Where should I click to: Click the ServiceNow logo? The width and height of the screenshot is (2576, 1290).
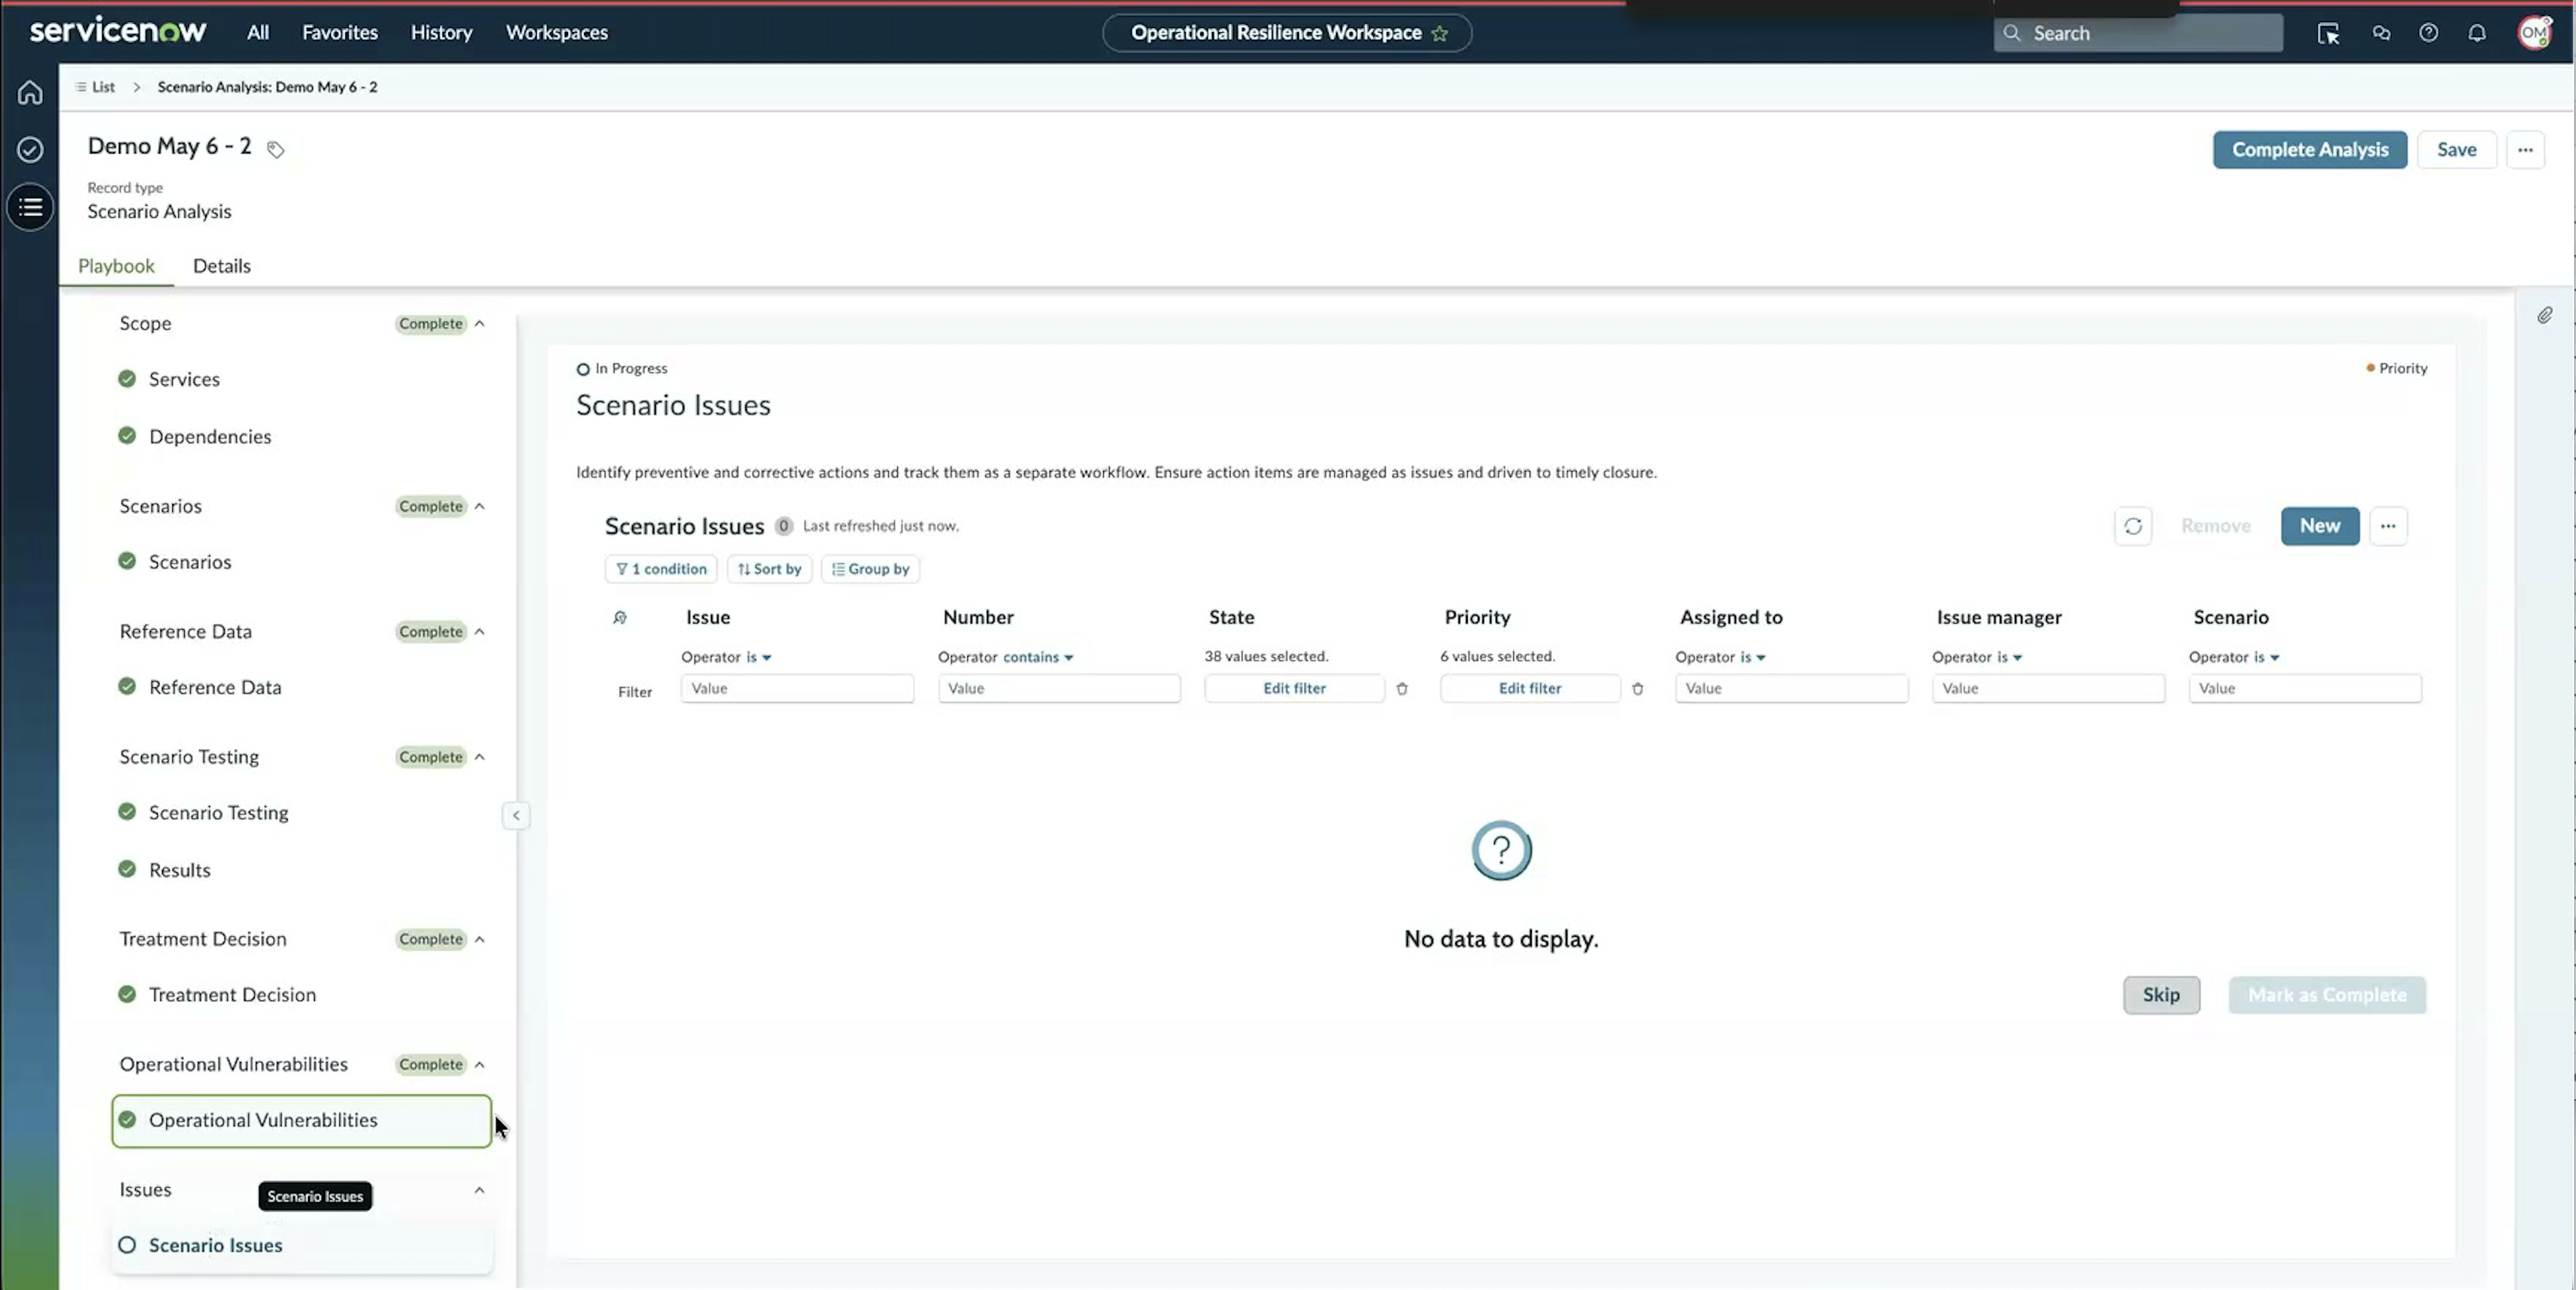[117, 31]
